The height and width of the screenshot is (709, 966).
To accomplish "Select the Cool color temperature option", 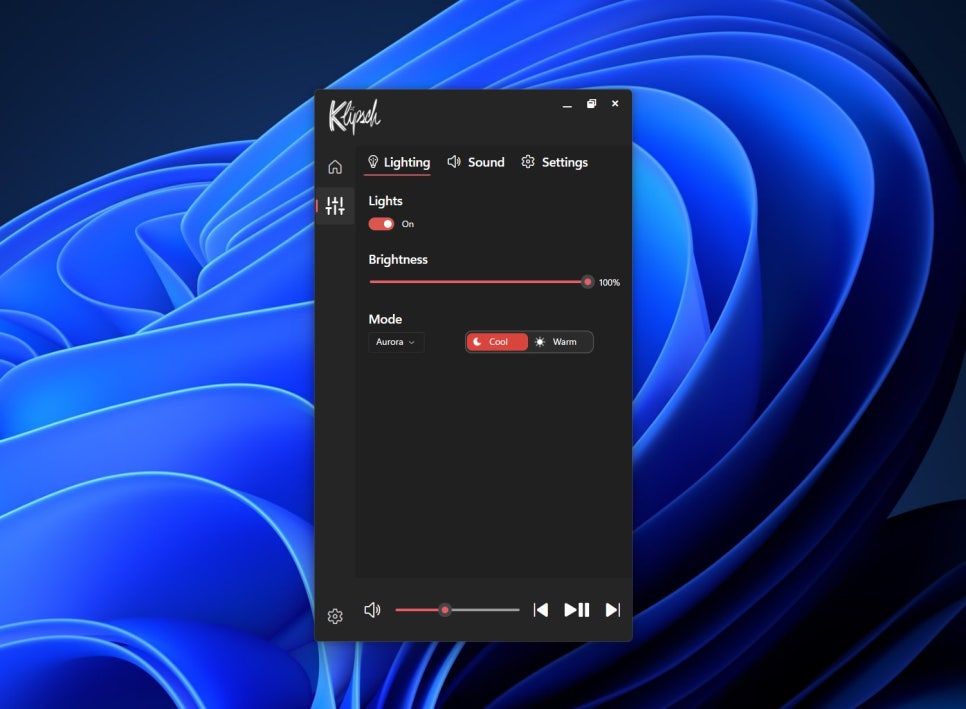I will (x=497, y=342).
